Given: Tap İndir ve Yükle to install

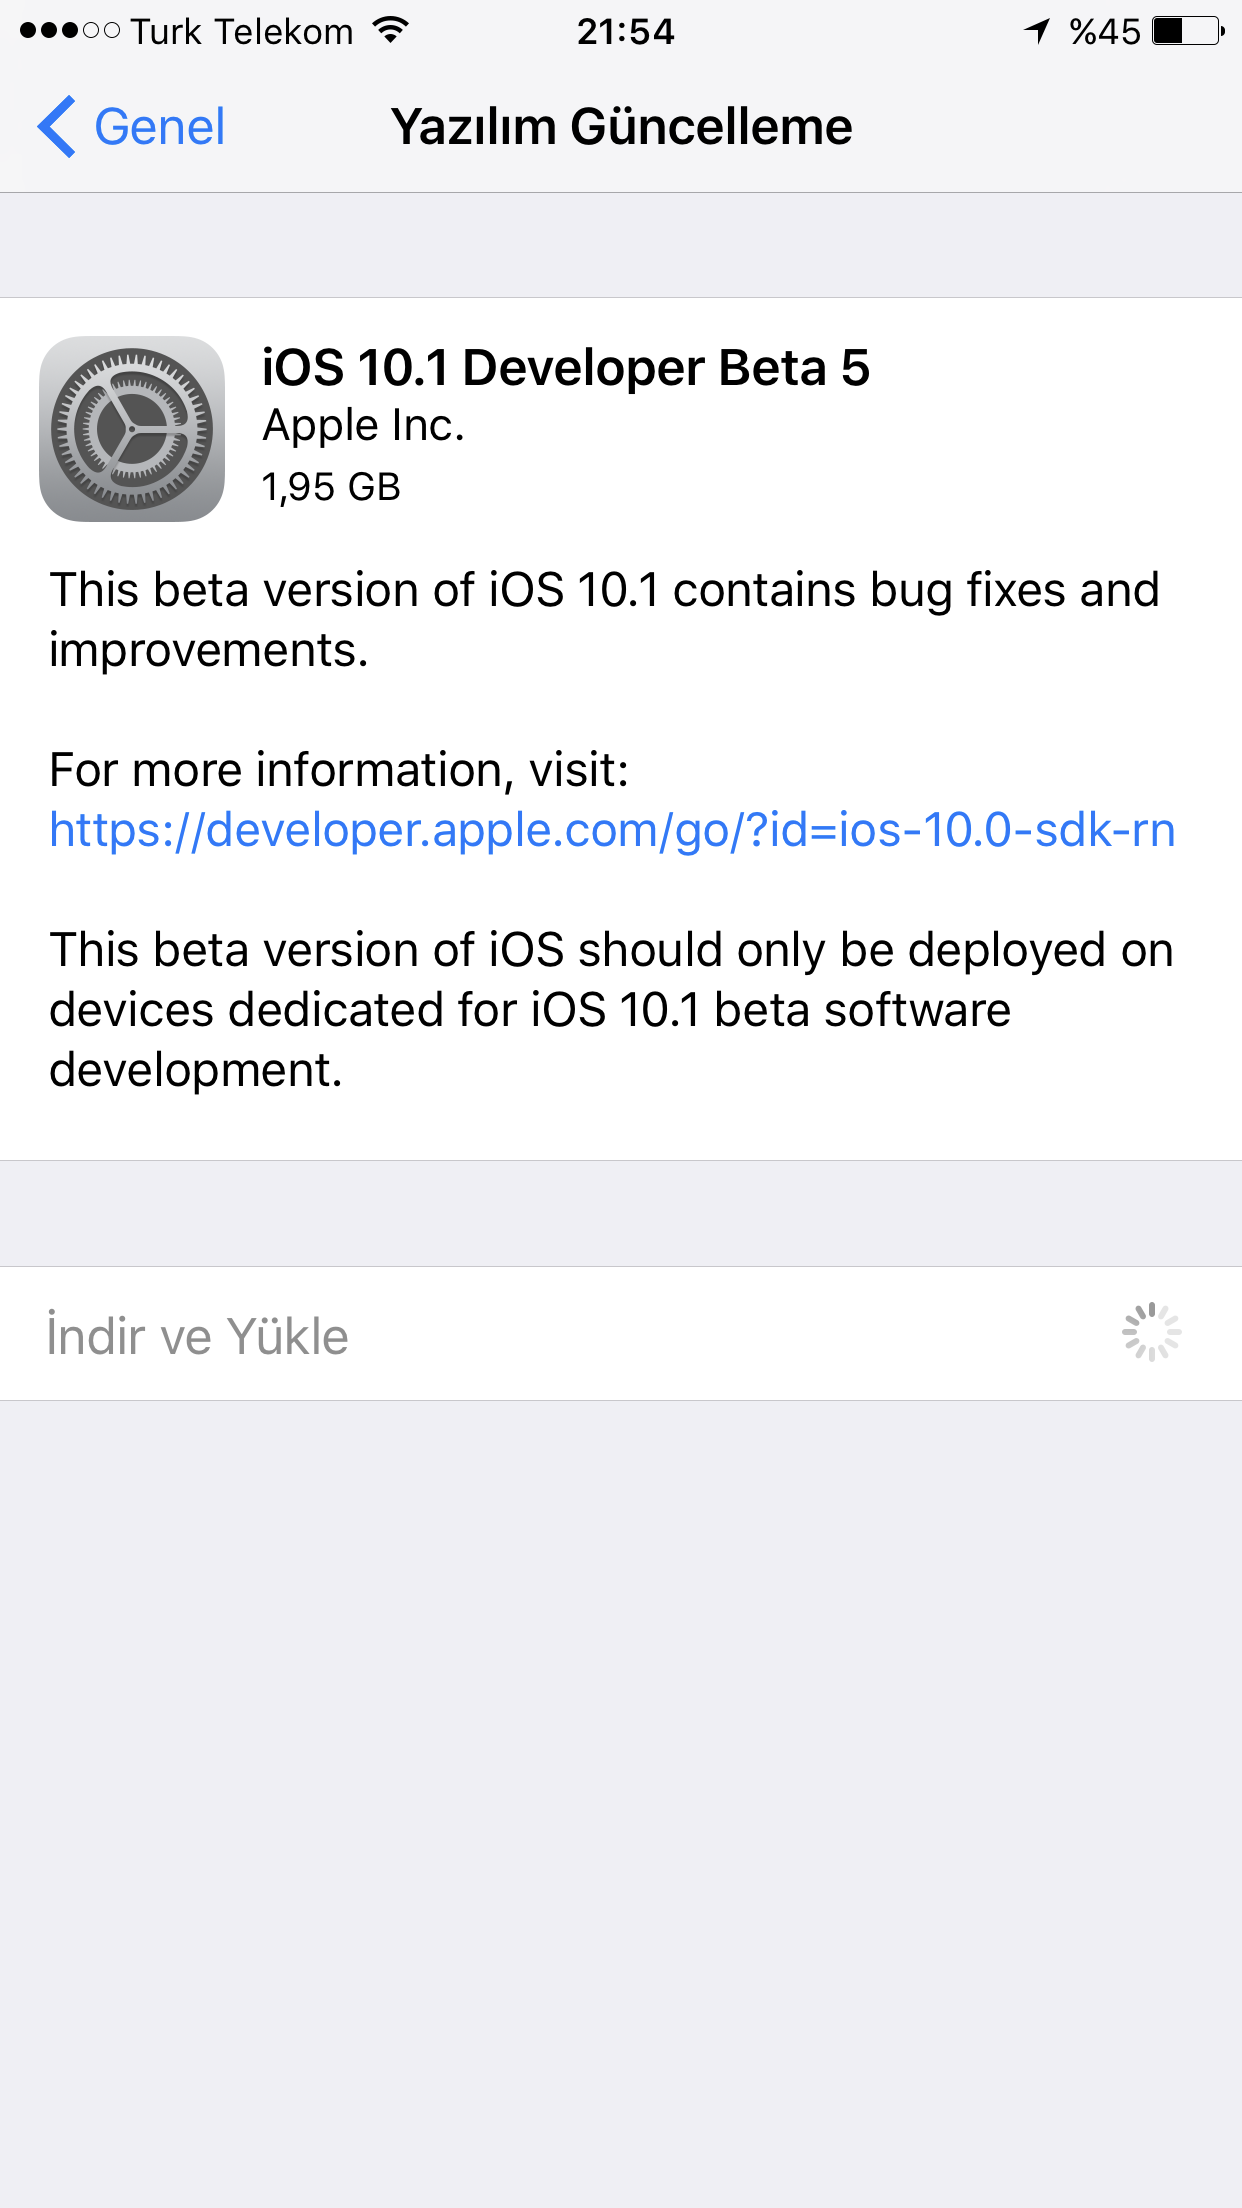Looking at the screenshot, I should click(198, 1336).
